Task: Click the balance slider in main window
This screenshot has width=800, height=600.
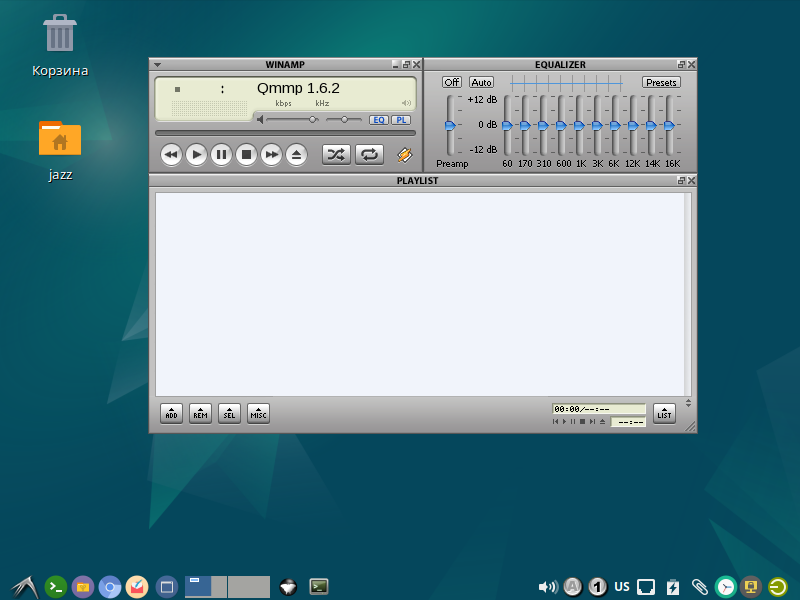Action: click(x=344, y=119)
